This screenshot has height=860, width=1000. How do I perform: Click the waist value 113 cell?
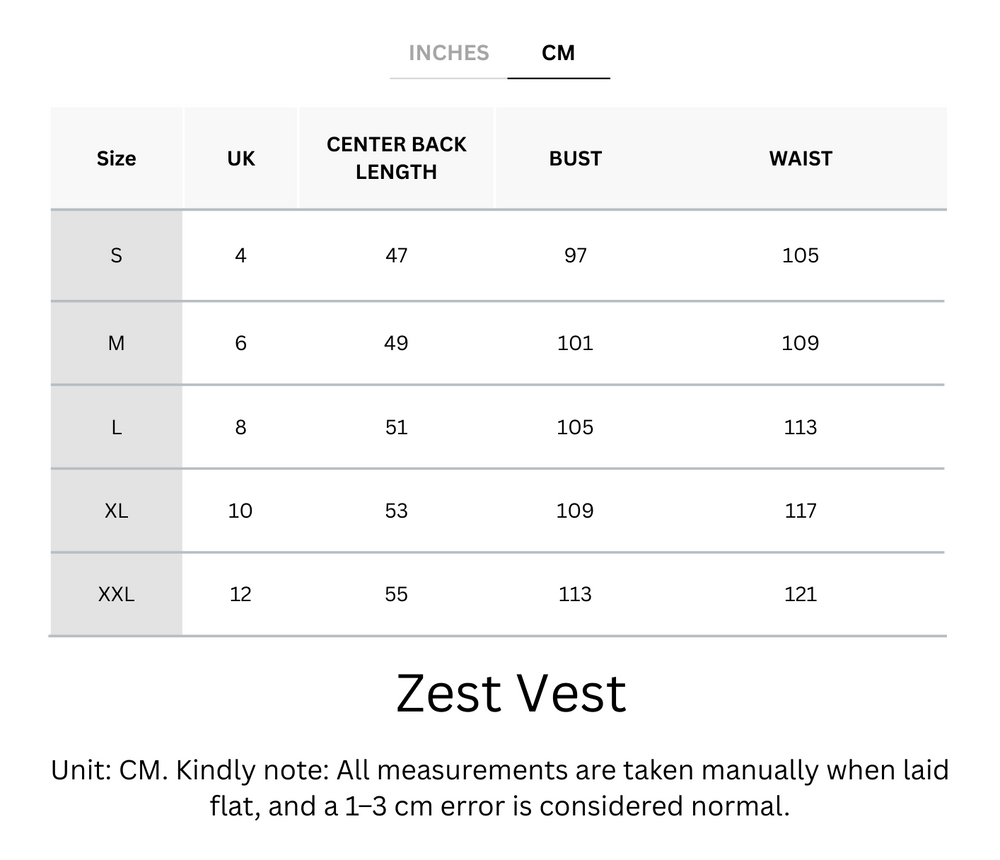[x=800, y=427]
